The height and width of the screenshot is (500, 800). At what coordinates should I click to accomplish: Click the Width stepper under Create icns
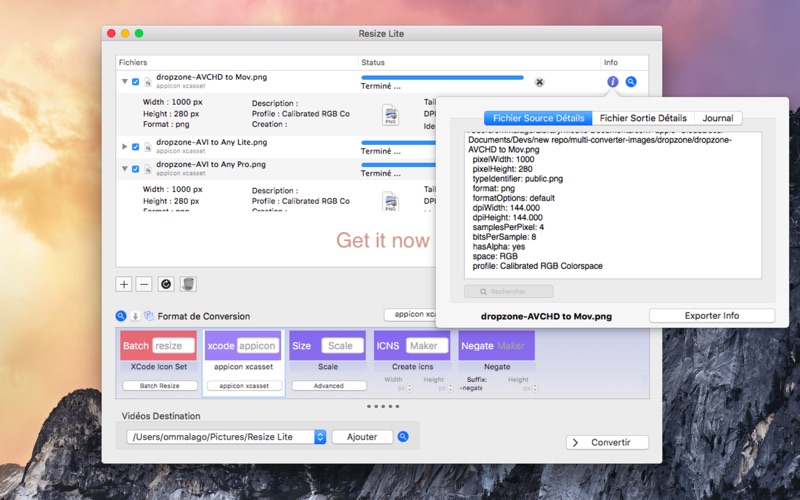(410, 388)
